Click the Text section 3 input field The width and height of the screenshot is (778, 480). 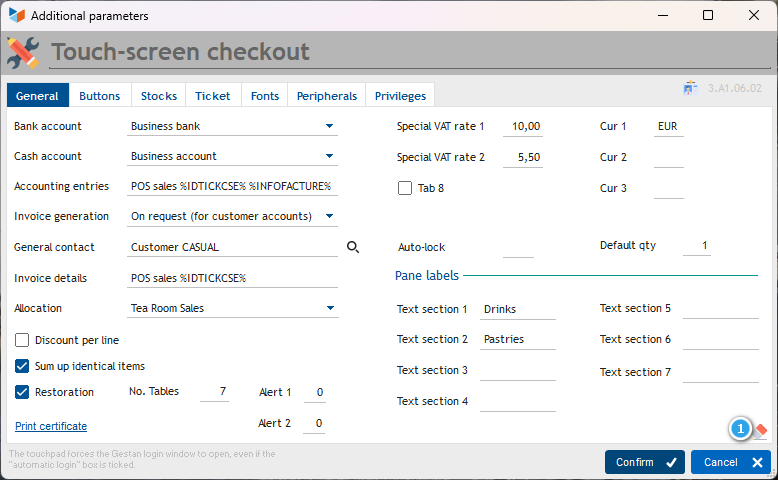pos(517,371)
